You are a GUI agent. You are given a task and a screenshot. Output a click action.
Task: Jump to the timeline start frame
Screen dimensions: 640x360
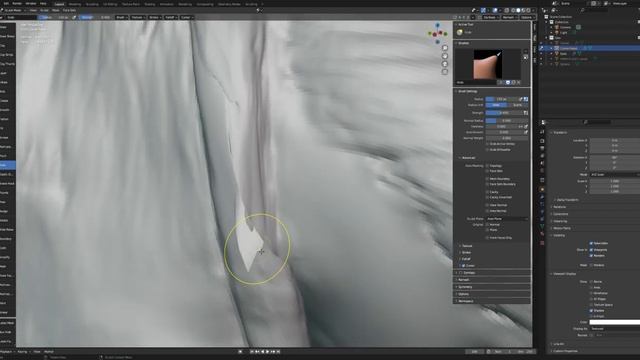pos(252,351)
